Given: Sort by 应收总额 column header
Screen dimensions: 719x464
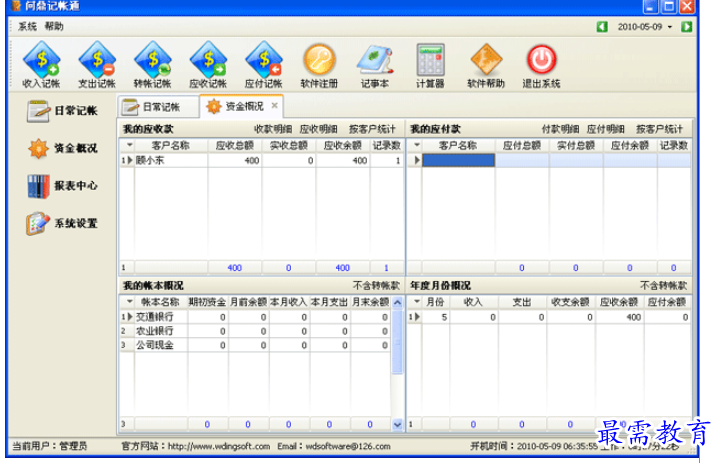Looking at the screenshot, I should tap(235, 146).
